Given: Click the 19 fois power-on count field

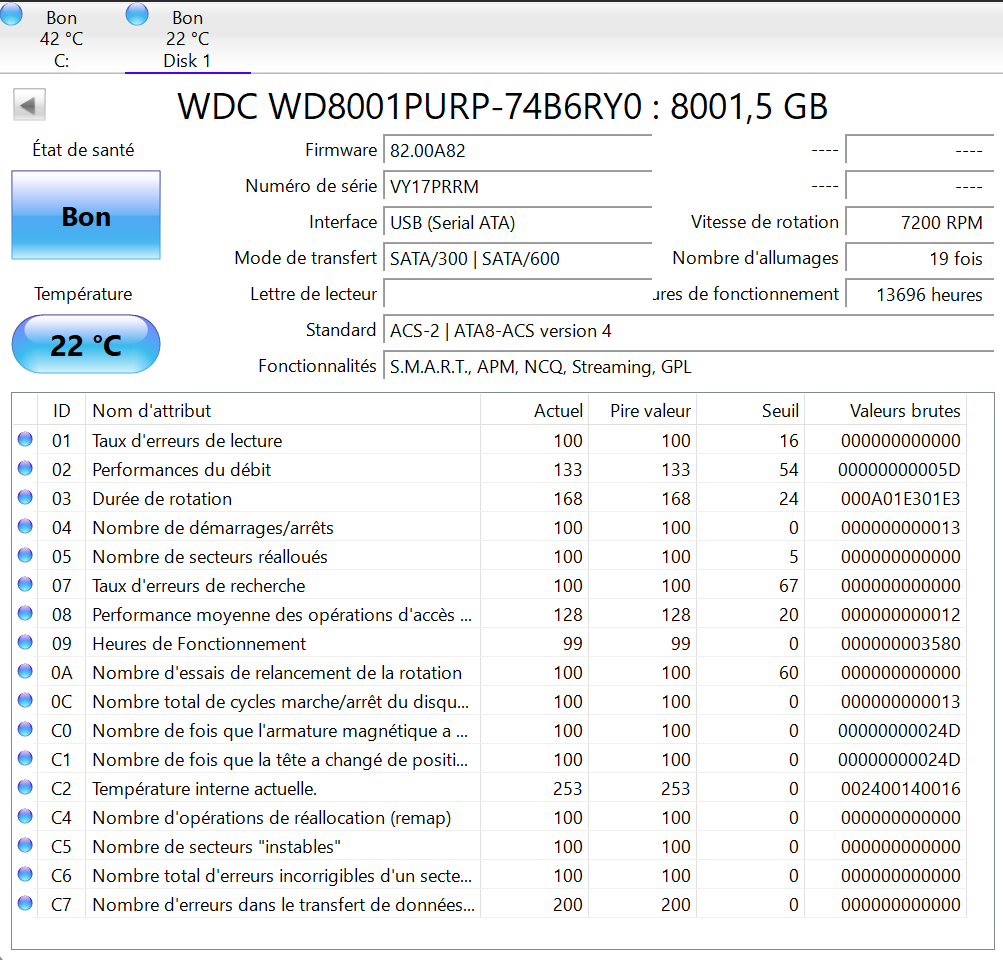Looking at the screenshot, I should pyautogui.click(x=920, y=258).
